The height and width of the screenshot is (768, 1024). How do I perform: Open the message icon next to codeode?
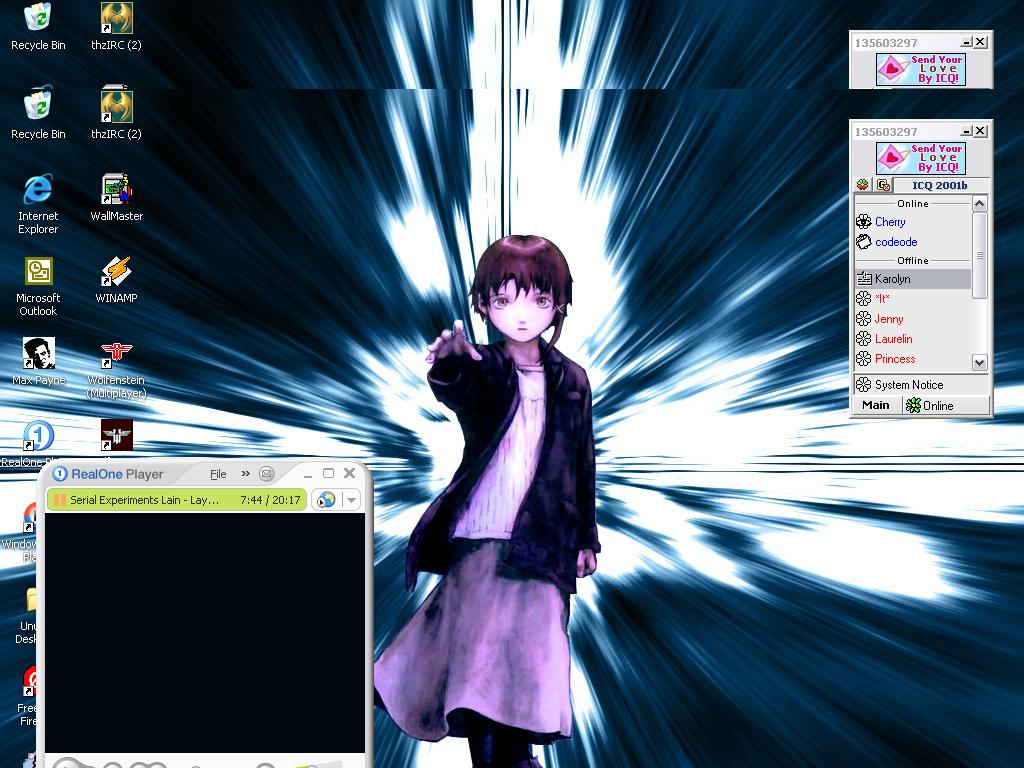(863, 242)
